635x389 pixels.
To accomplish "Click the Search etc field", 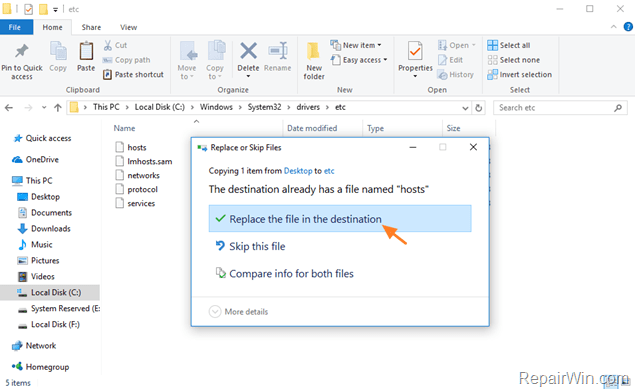I will [560, 108].
